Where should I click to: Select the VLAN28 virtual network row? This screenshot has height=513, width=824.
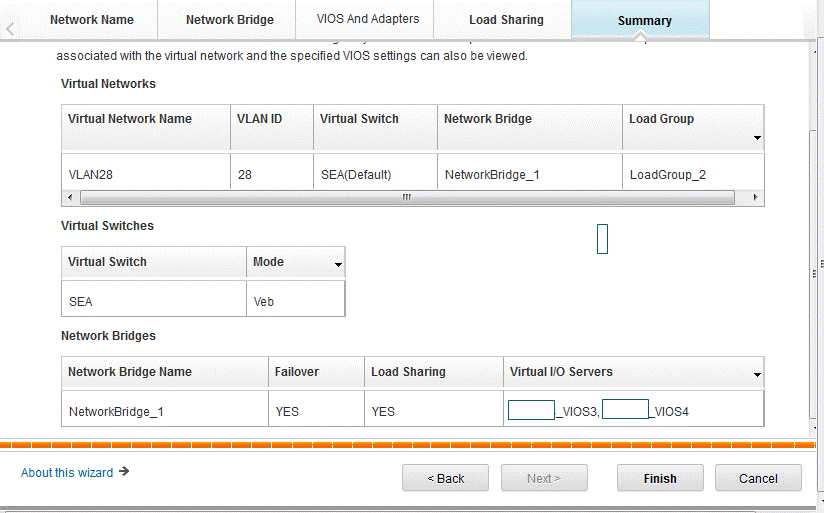[90, 174]
